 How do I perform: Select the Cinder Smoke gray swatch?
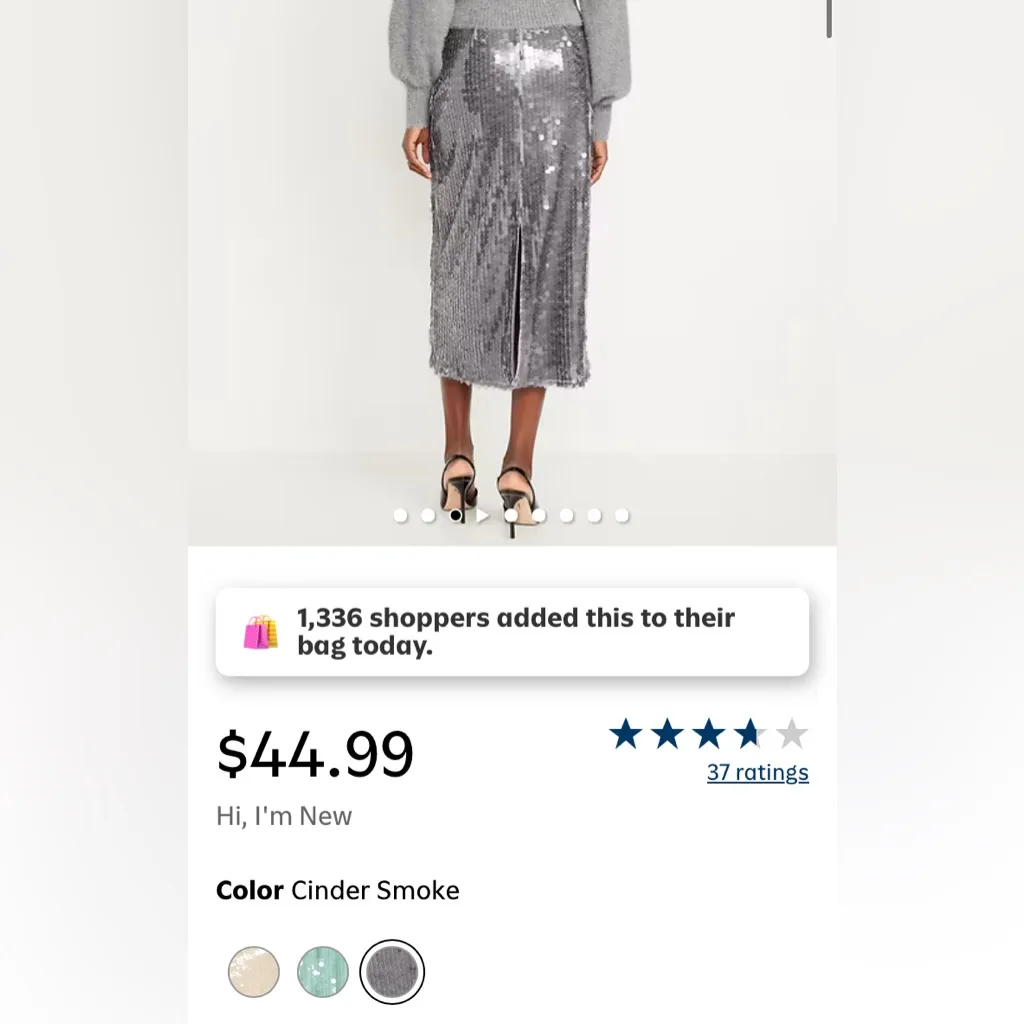pyautogui.click(x=392, y=972)
